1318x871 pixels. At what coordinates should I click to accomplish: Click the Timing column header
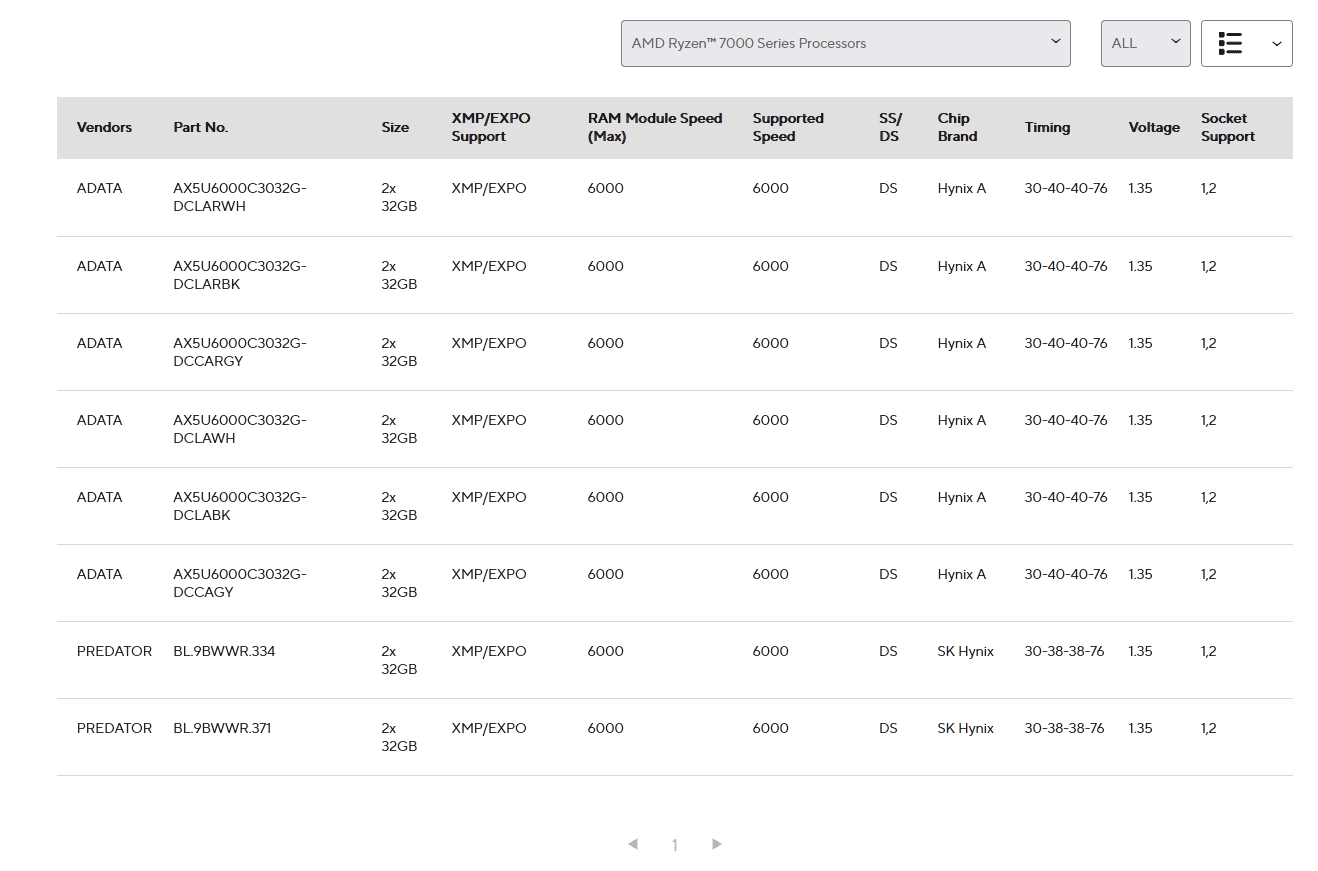coord(1047,128)
